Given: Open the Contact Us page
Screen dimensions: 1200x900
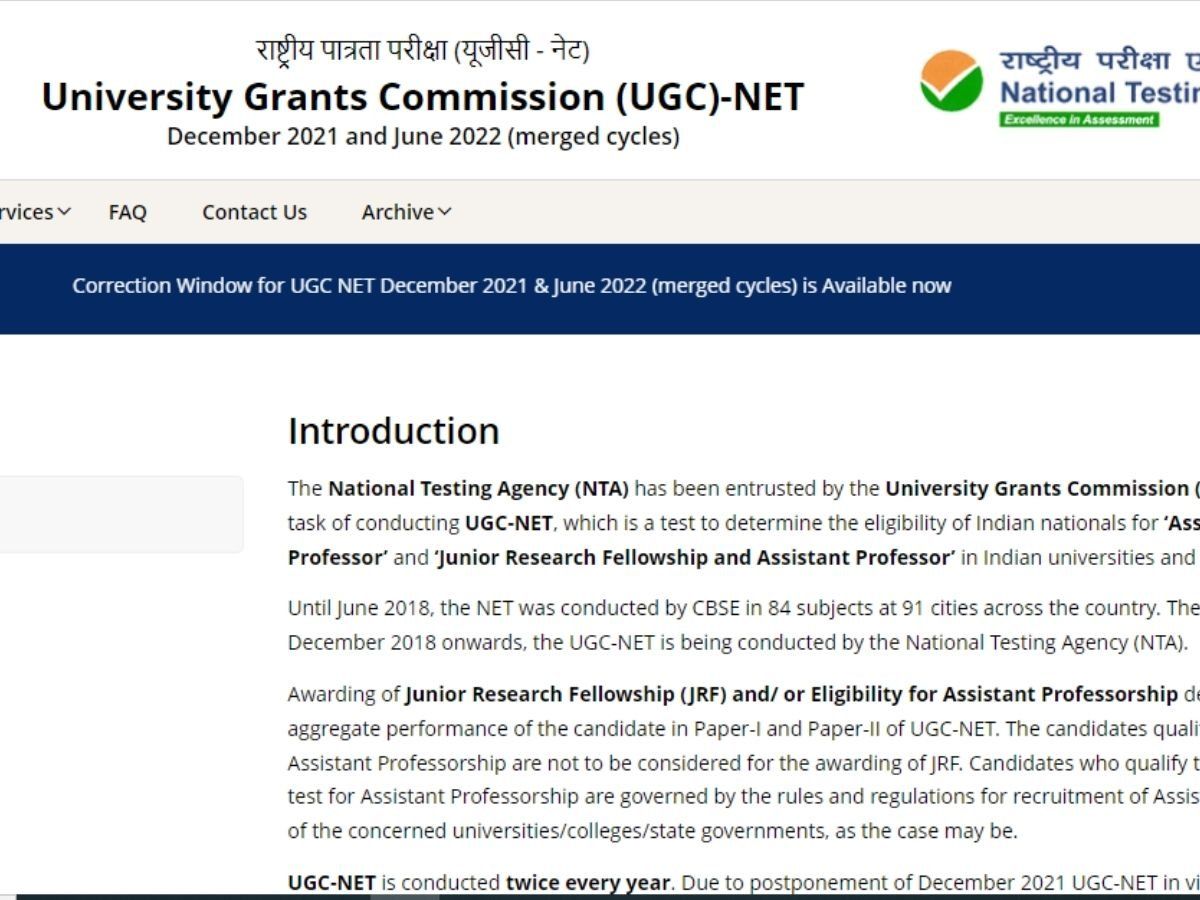Looking at the screenshot, I should tap(255, 212).
